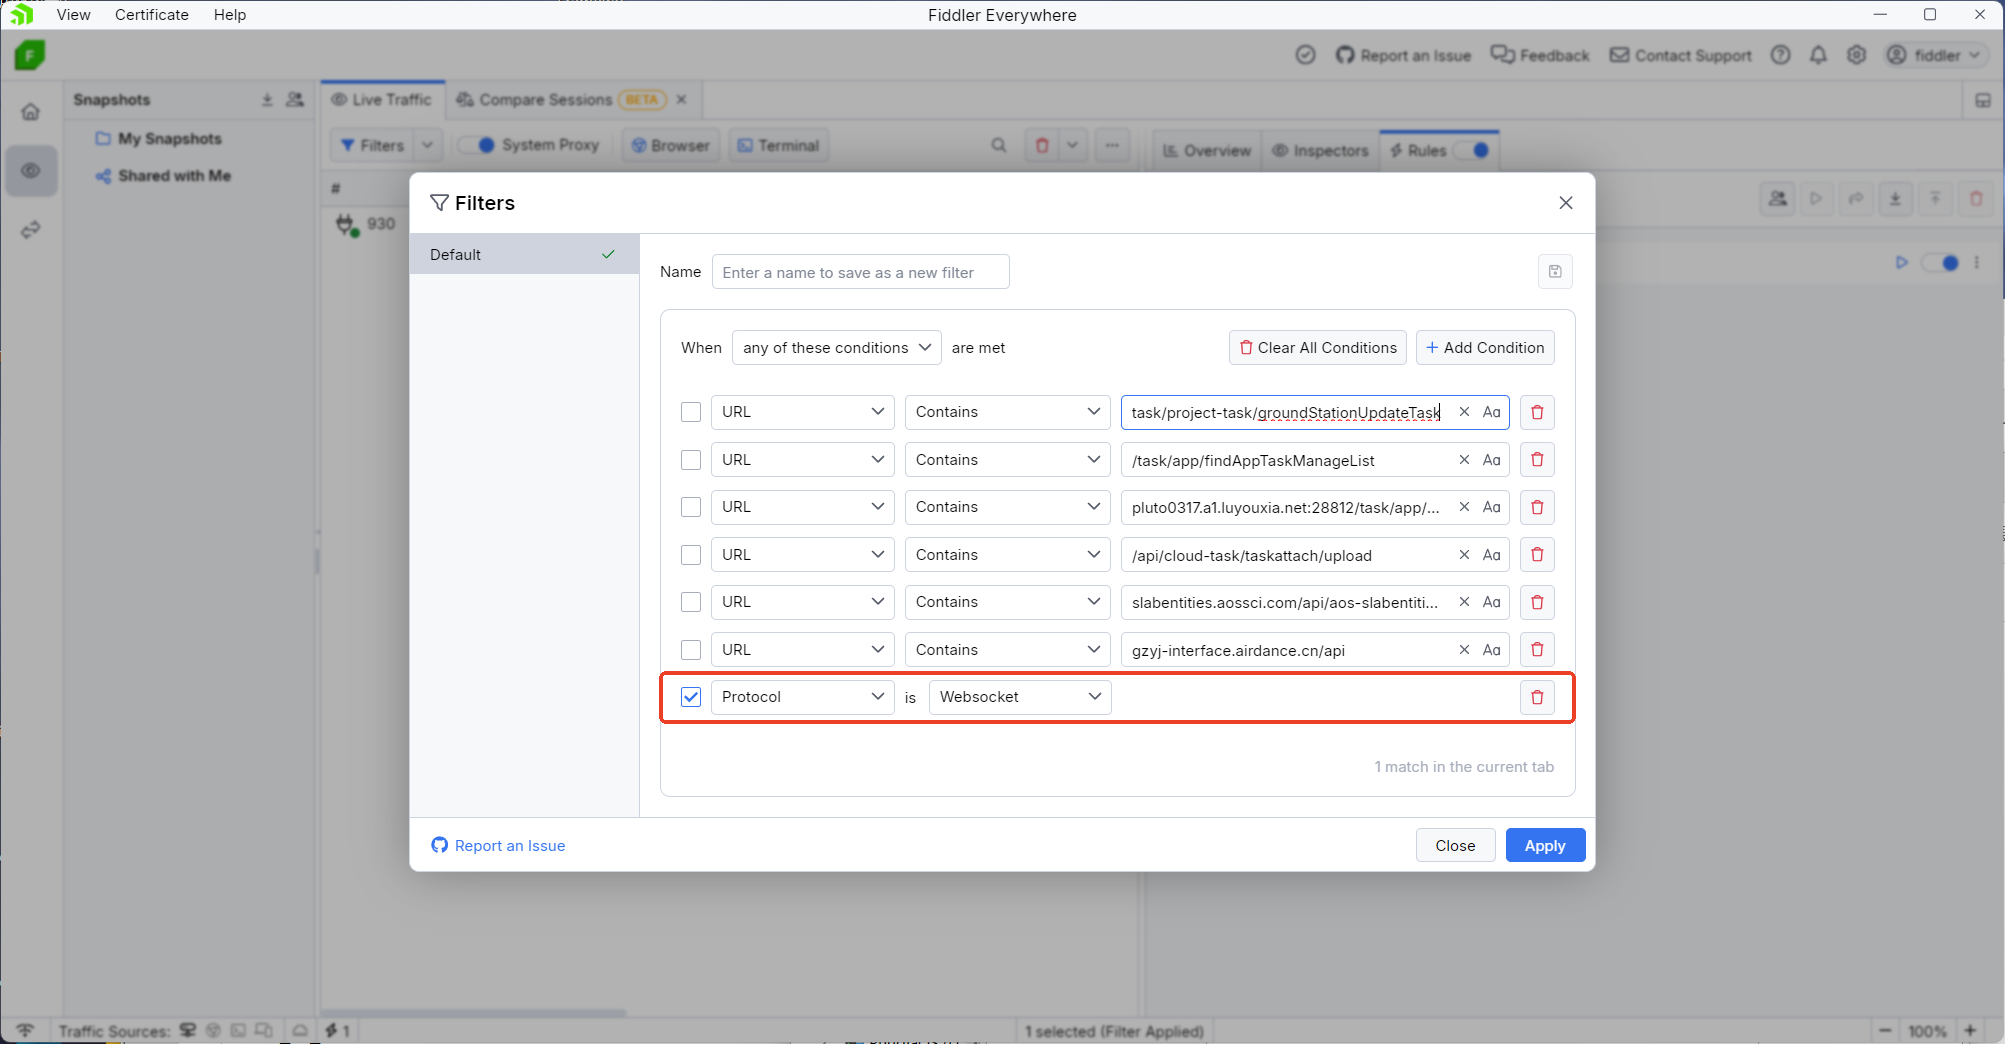The image size is (2005, 1044).
Task: Save filter icon next to Name field
Action: pos(1555,272)
